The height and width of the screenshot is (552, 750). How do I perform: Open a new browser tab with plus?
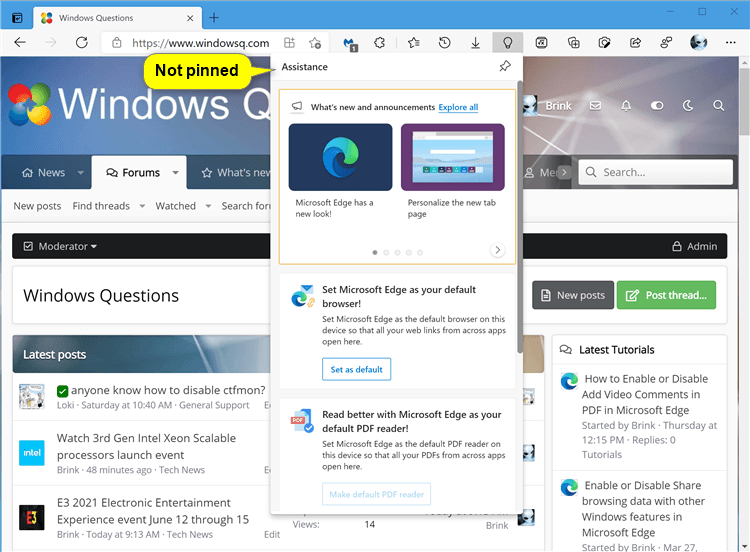214,18
